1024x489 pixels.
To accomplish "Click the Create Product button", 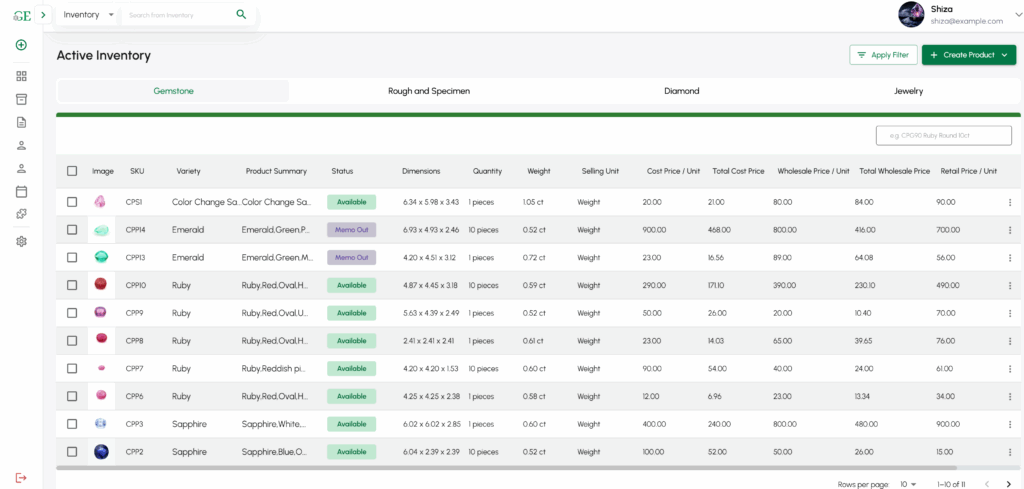I will pos(968,55).
